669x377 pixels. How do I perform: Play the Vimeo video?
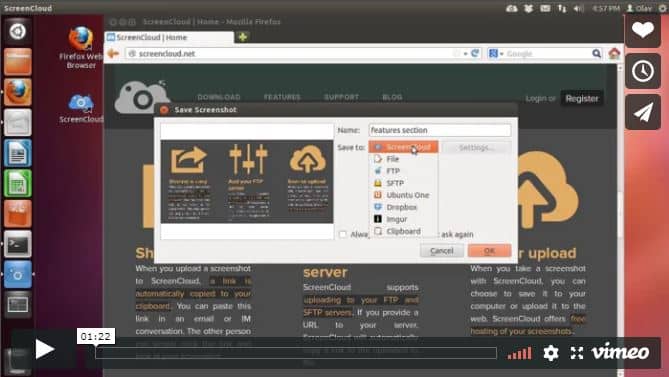point(44,349)
